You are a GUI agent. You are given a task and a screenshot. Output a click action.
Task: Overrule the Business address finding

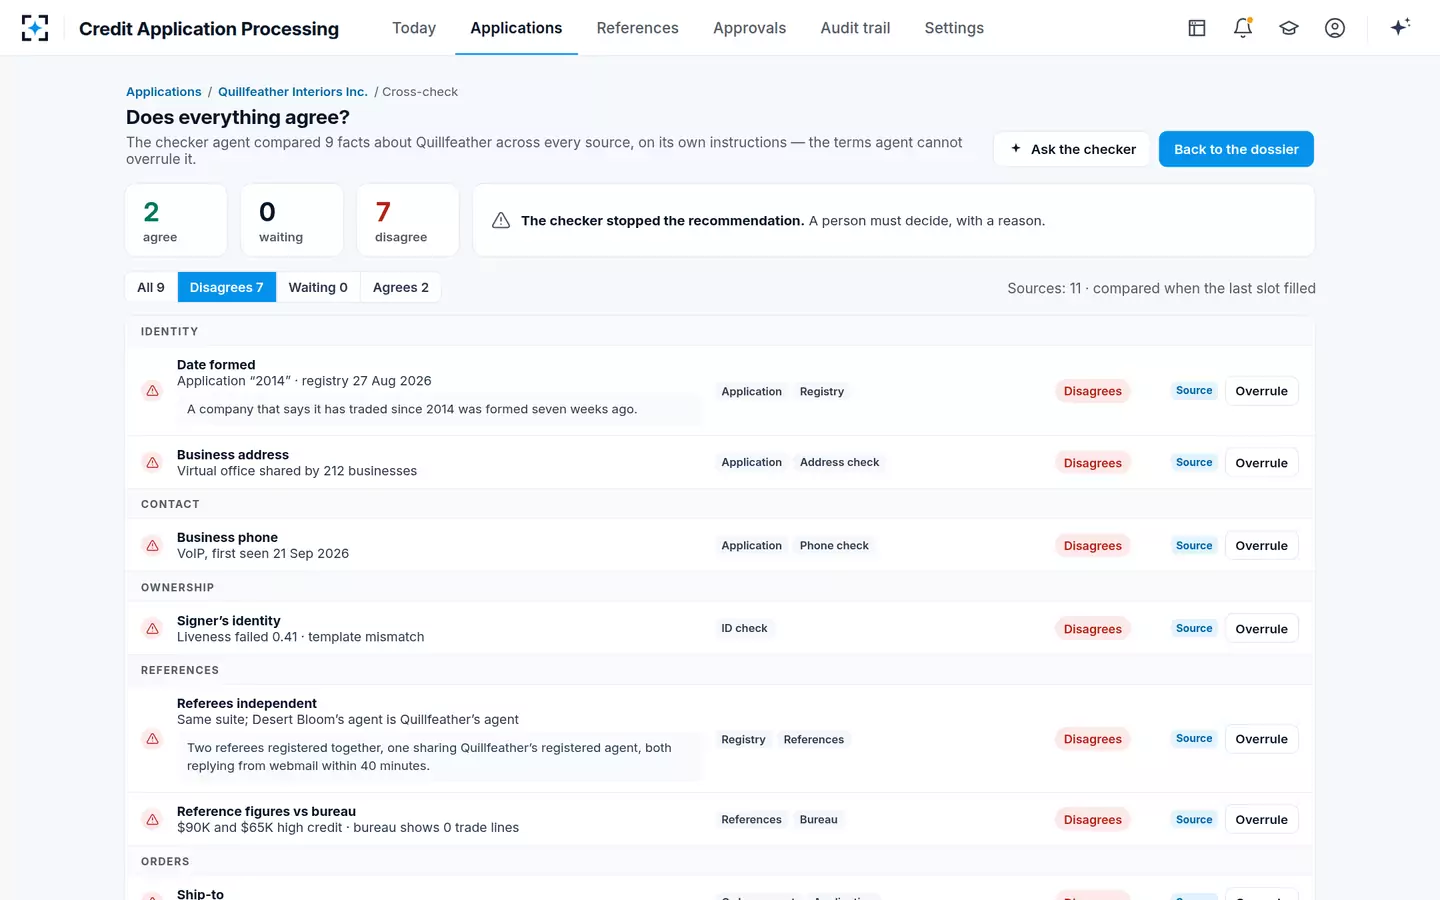tap(1261, 463)
